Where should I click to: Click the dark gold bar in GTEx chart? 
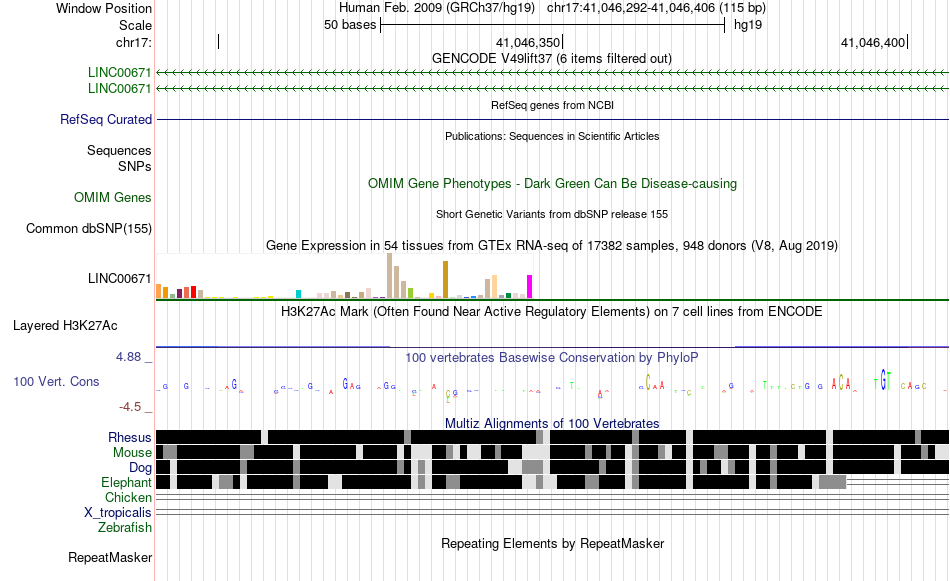point(445,279)
